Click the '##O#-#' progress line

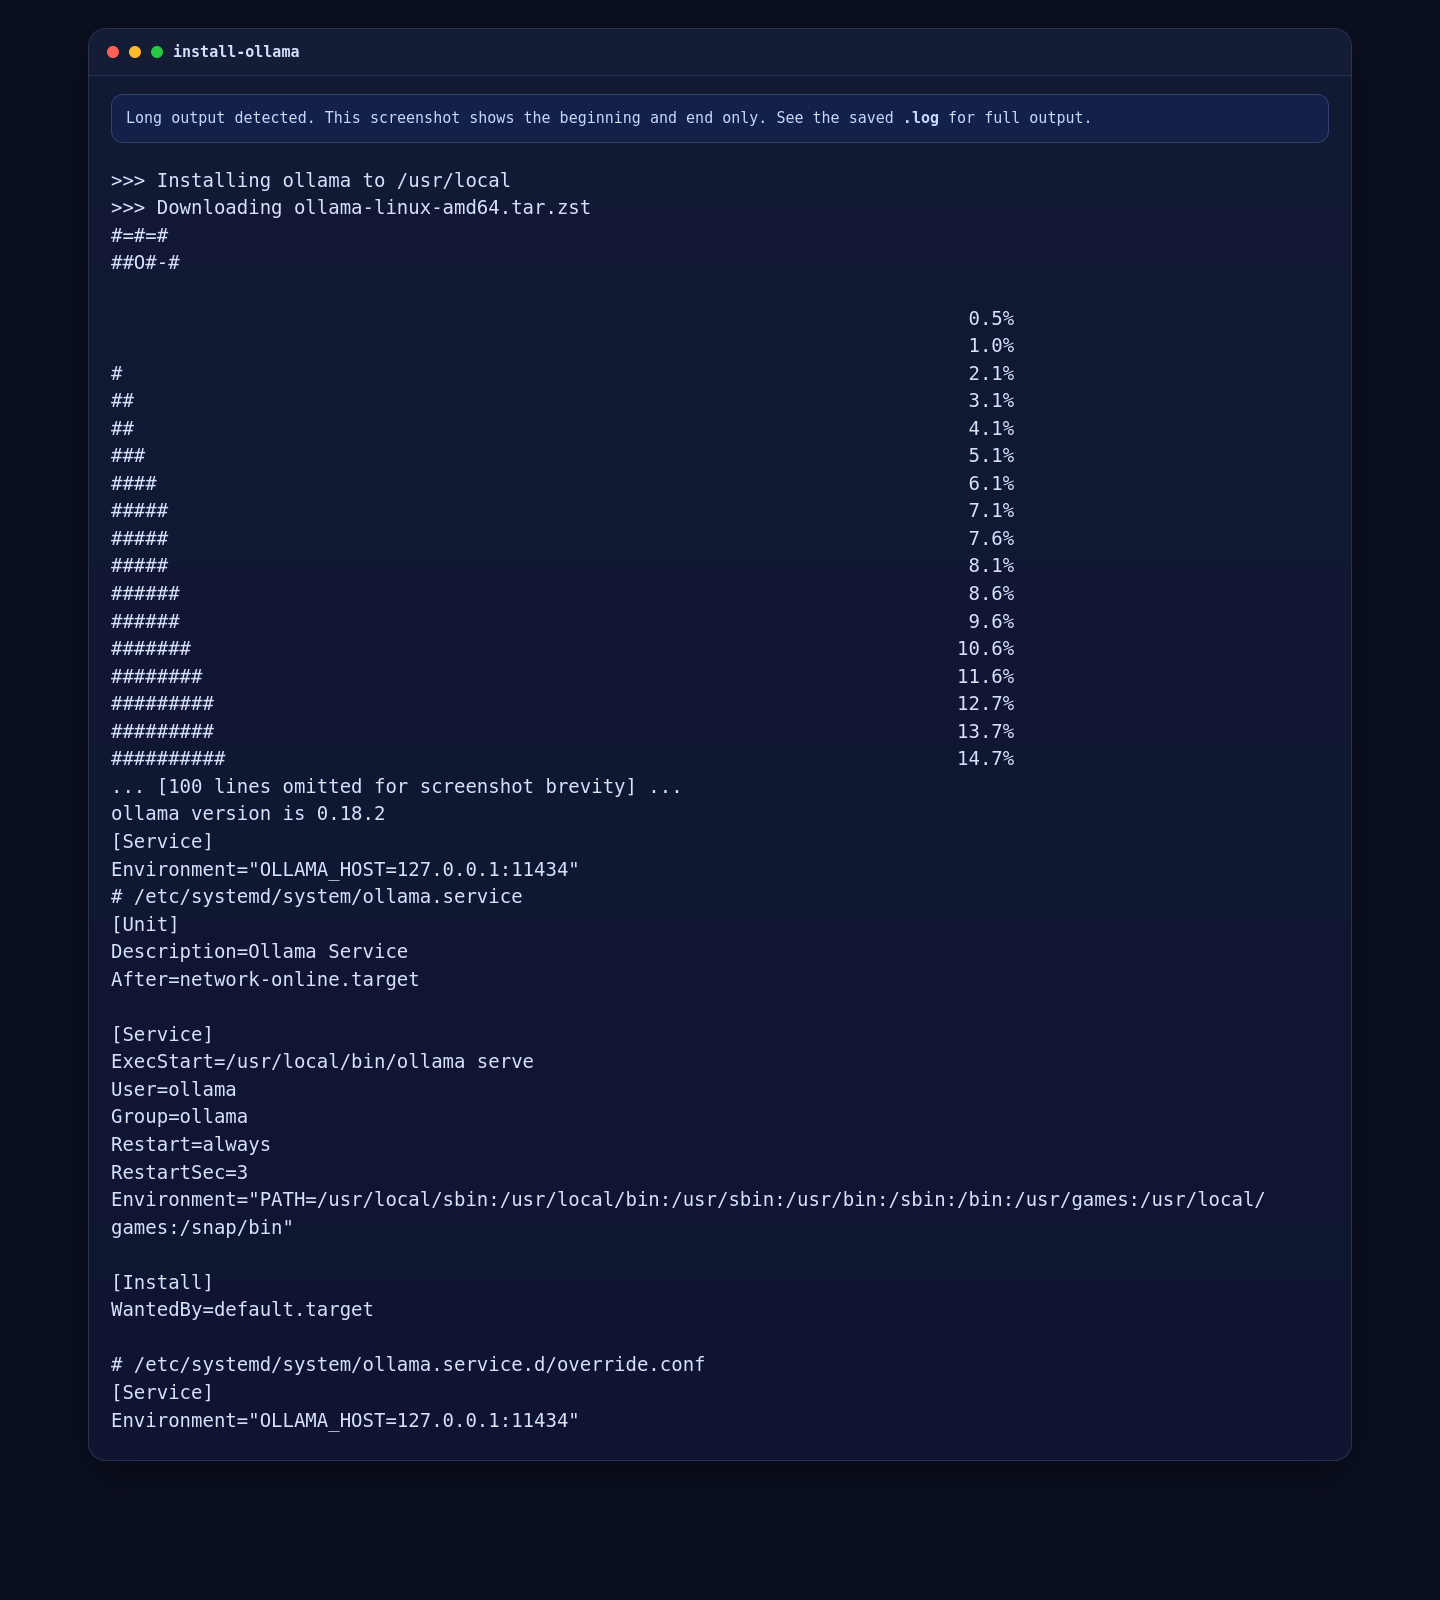click(146, 263)
